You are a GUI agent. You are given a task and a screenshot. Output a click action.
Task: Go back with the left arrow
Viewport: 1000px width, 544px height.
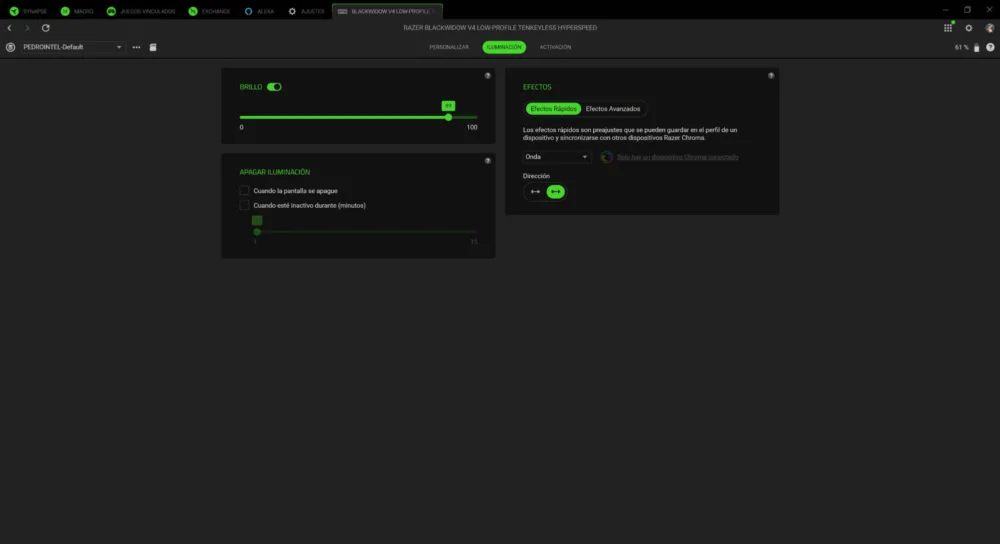click(x=10, y=28)
